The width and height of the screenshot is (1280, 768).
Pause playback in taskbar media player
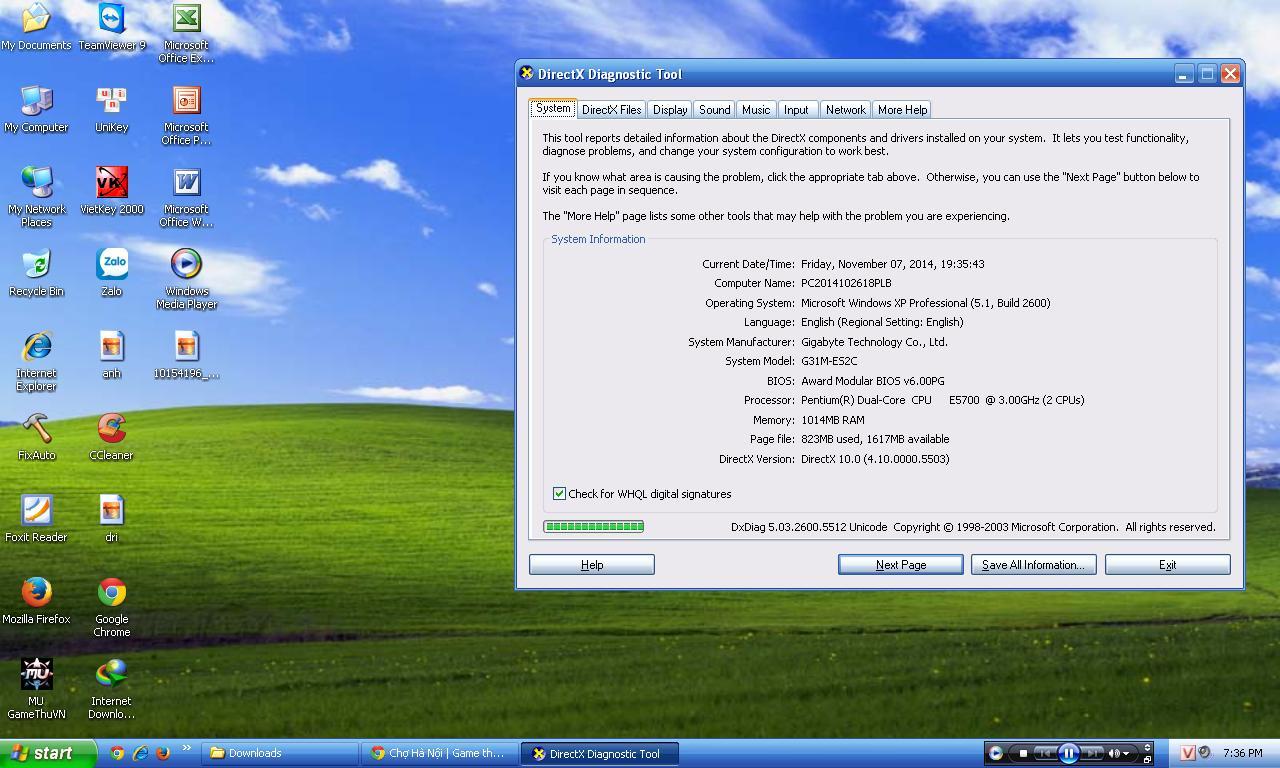(1068, 754)
